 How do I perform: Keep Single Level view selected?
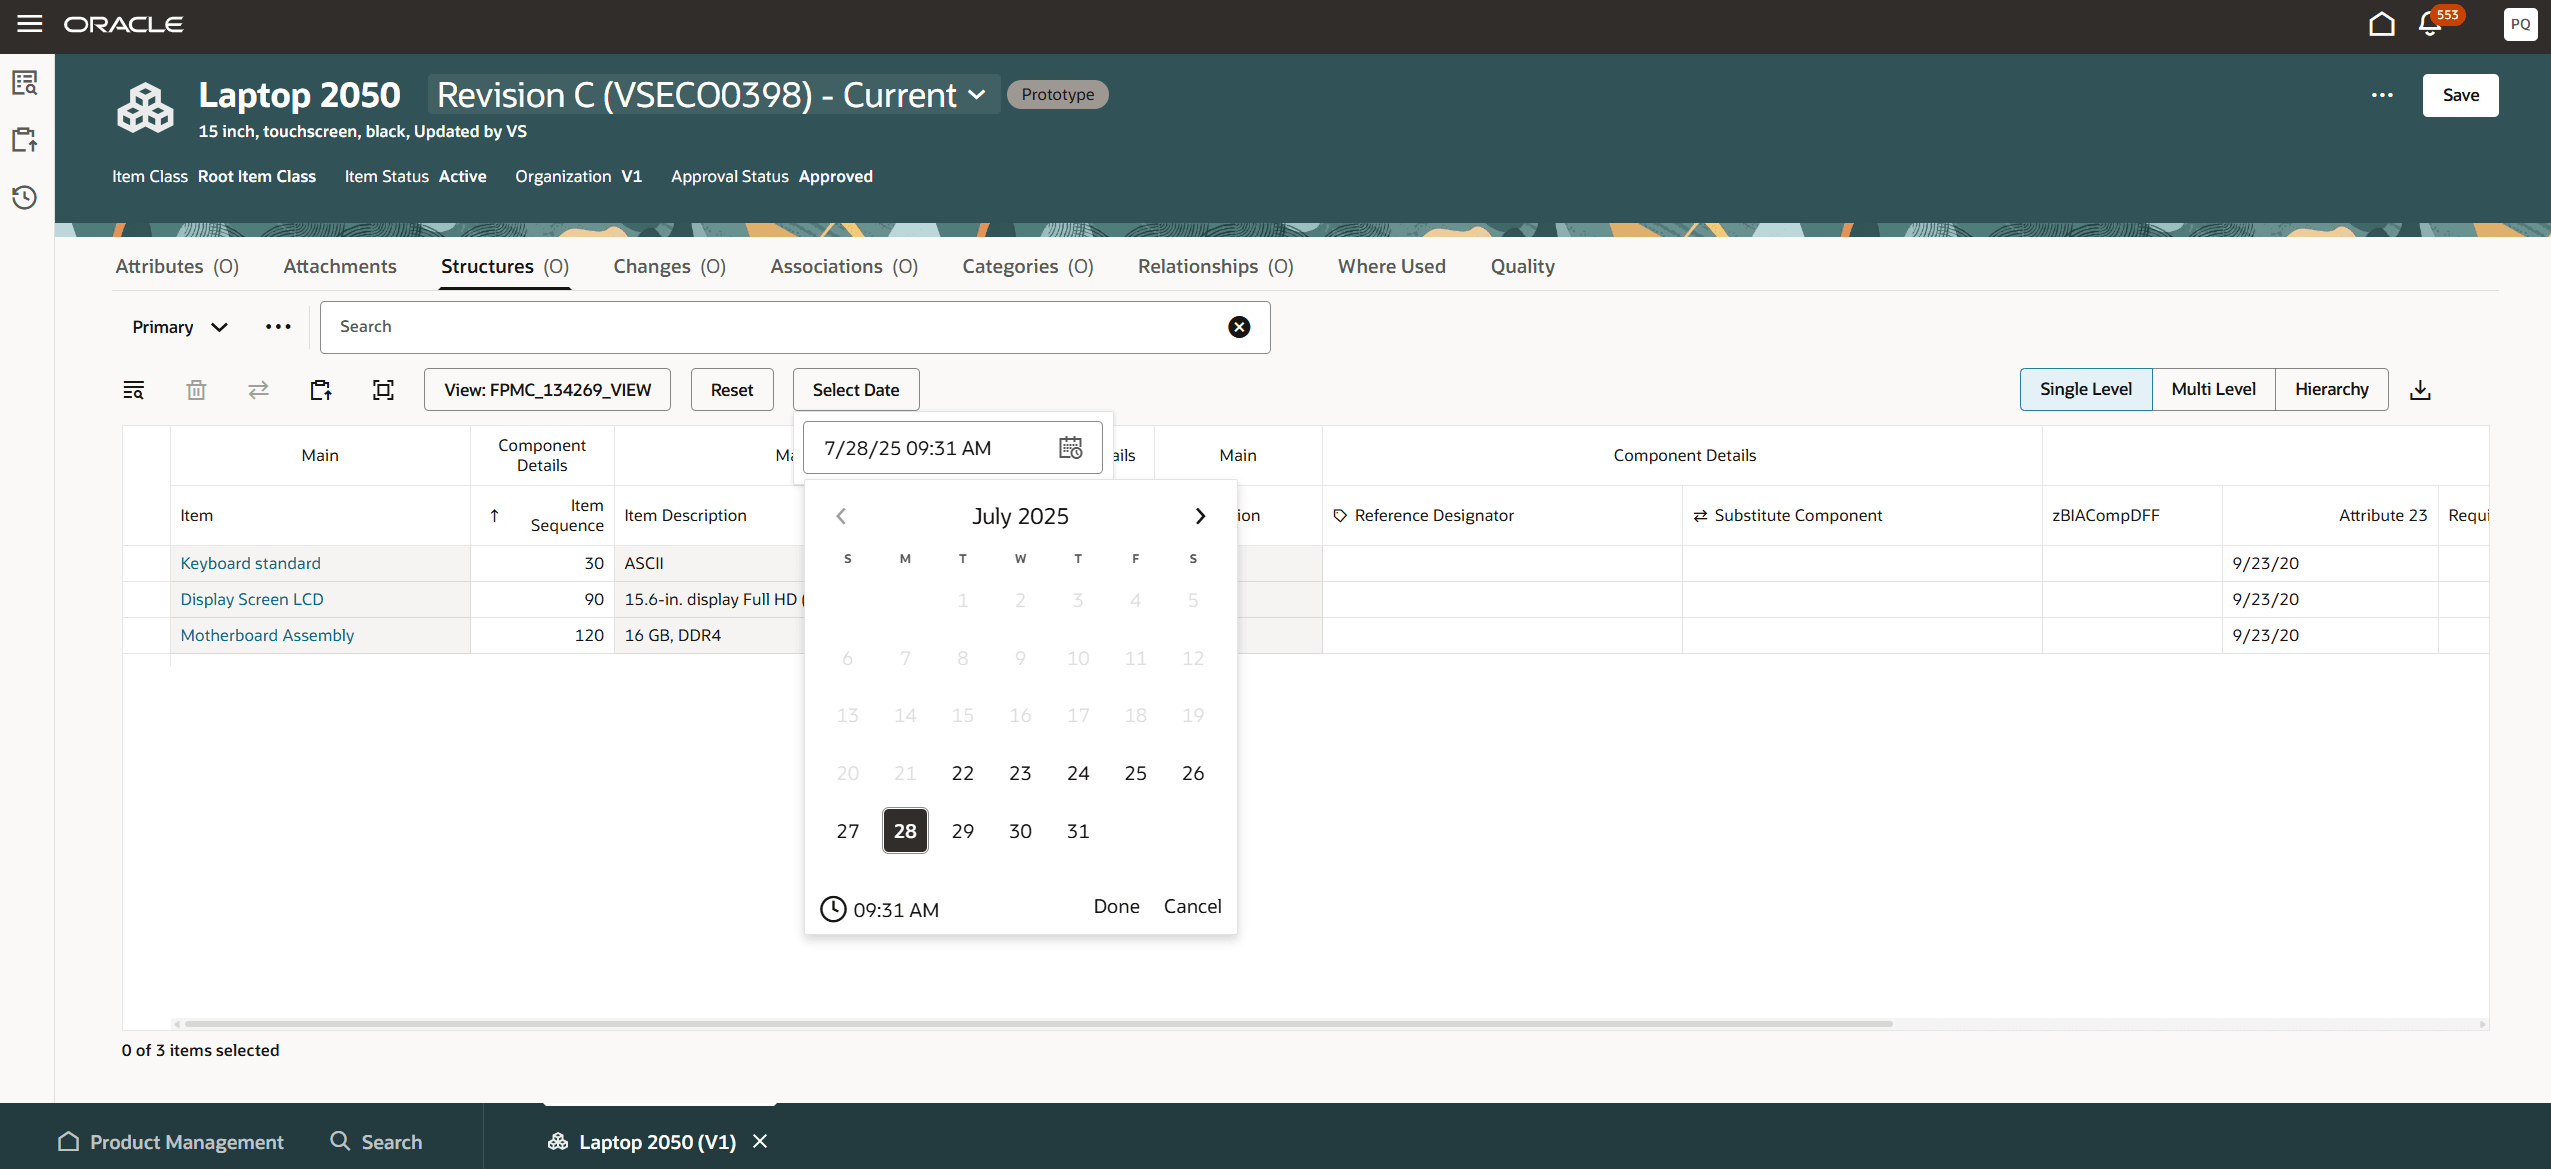(2084, 389)
